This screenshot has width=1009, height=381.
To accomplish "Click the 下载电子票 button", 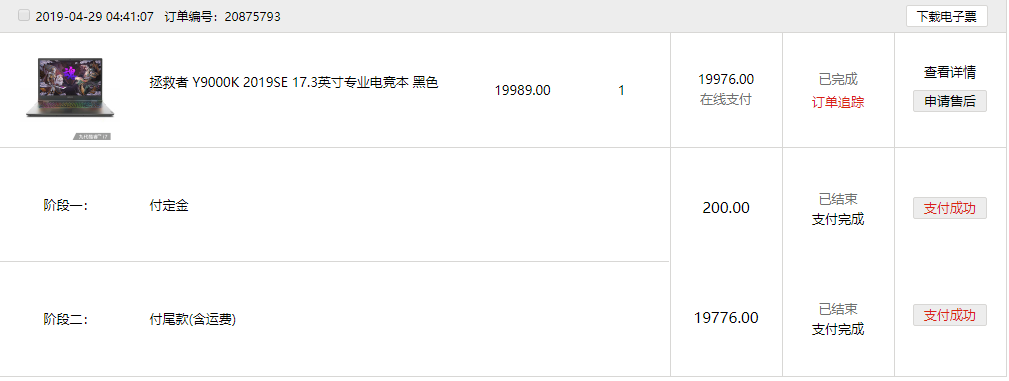I will (x=947, y=16).
